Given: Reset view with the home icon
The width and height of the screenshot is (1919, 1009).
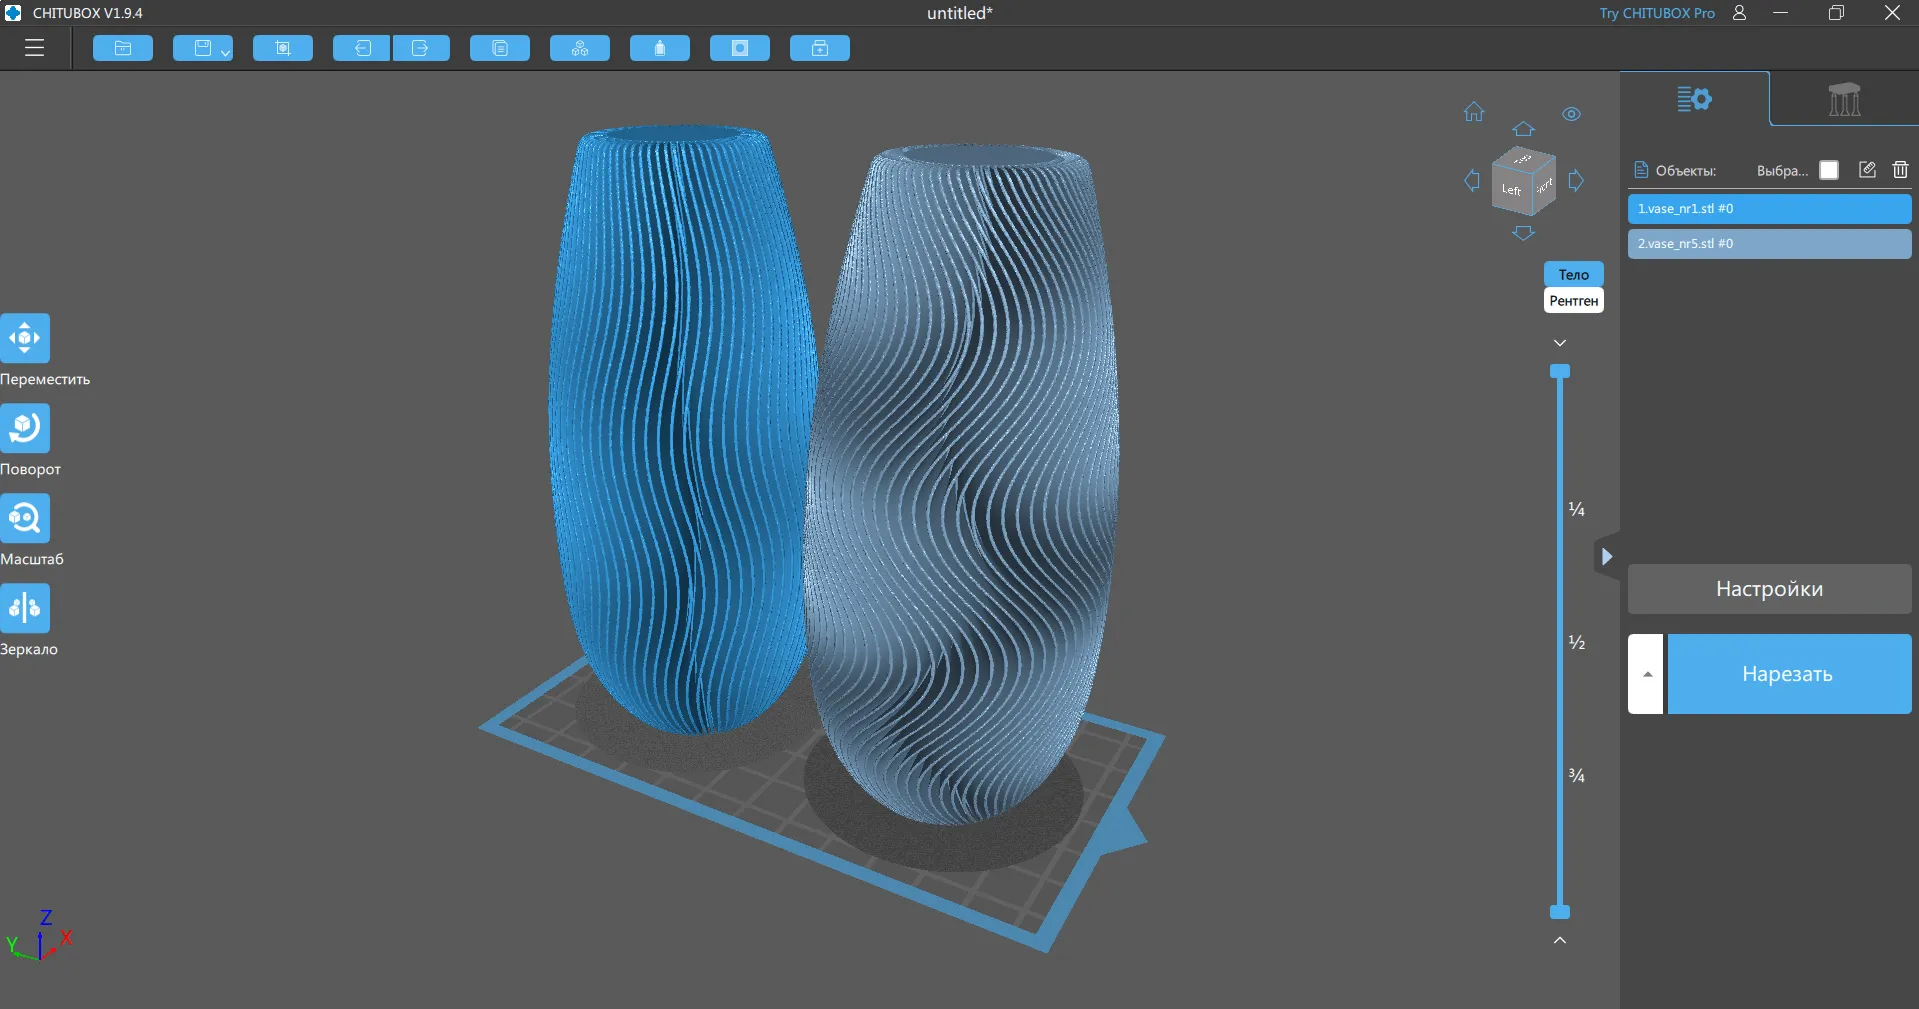Looking at the screenshot, I should coord(1474,112).
